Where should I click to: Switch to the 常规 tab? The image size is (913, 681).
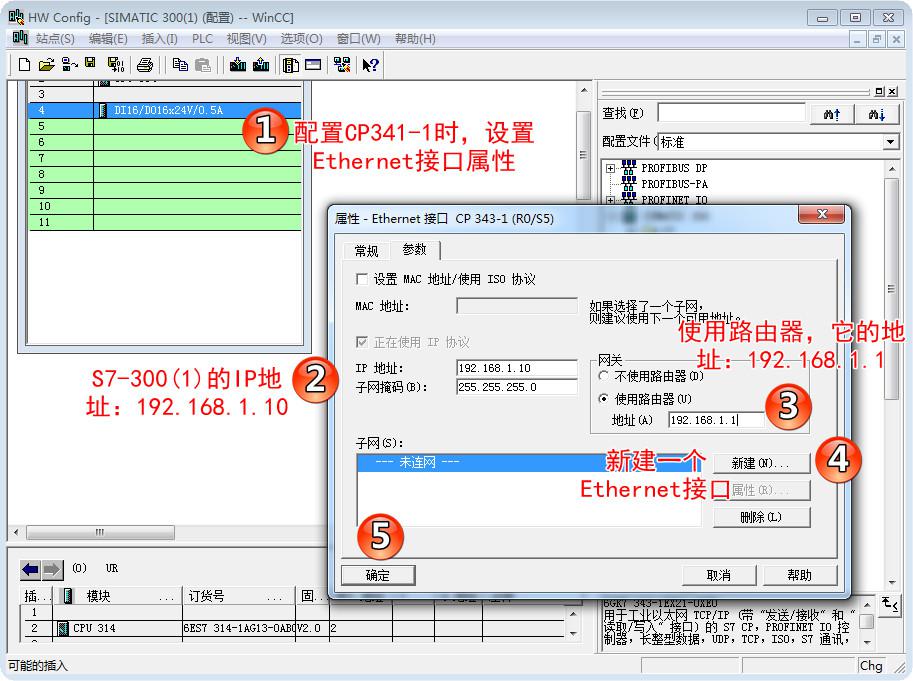[x=366, y=251]
